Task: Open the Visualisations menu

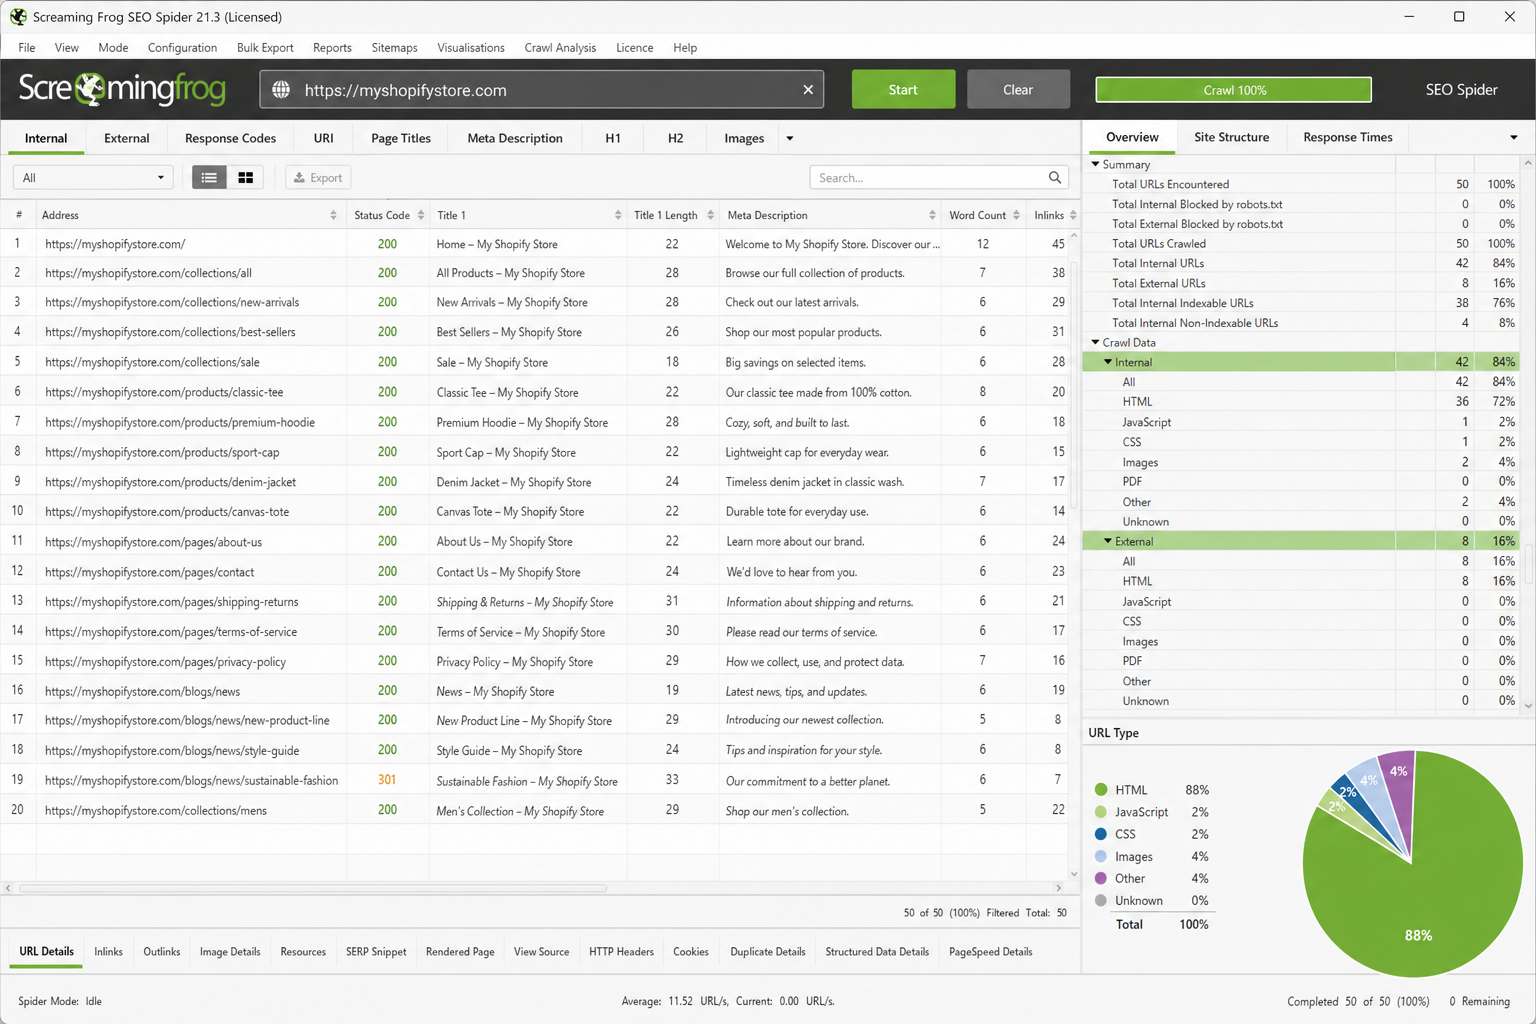Action: pyautogui.click(x=471, y=47)
